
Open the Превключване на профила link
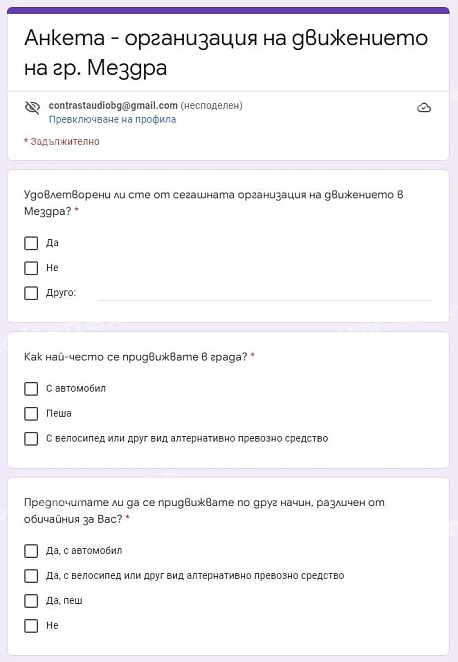coord(112,119)
